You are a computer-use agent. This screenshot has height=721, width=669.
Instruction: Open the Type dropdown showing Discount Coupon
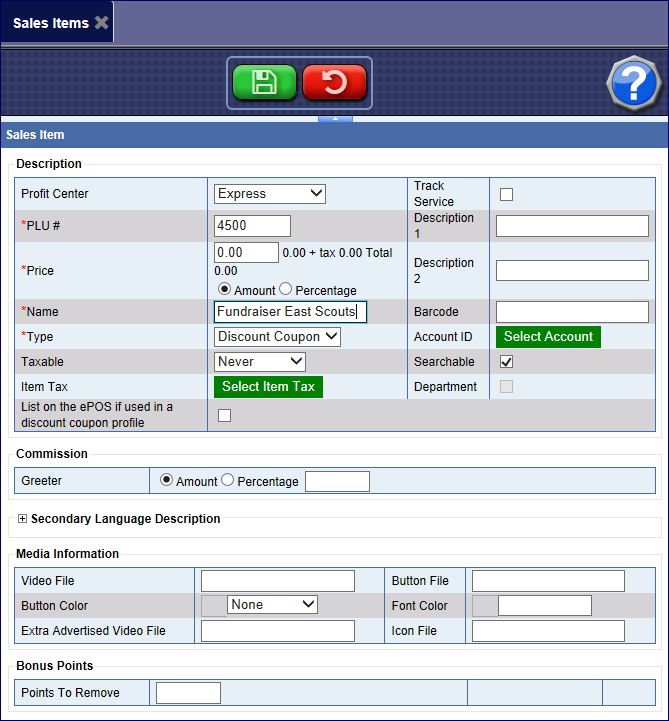[278, 337]
